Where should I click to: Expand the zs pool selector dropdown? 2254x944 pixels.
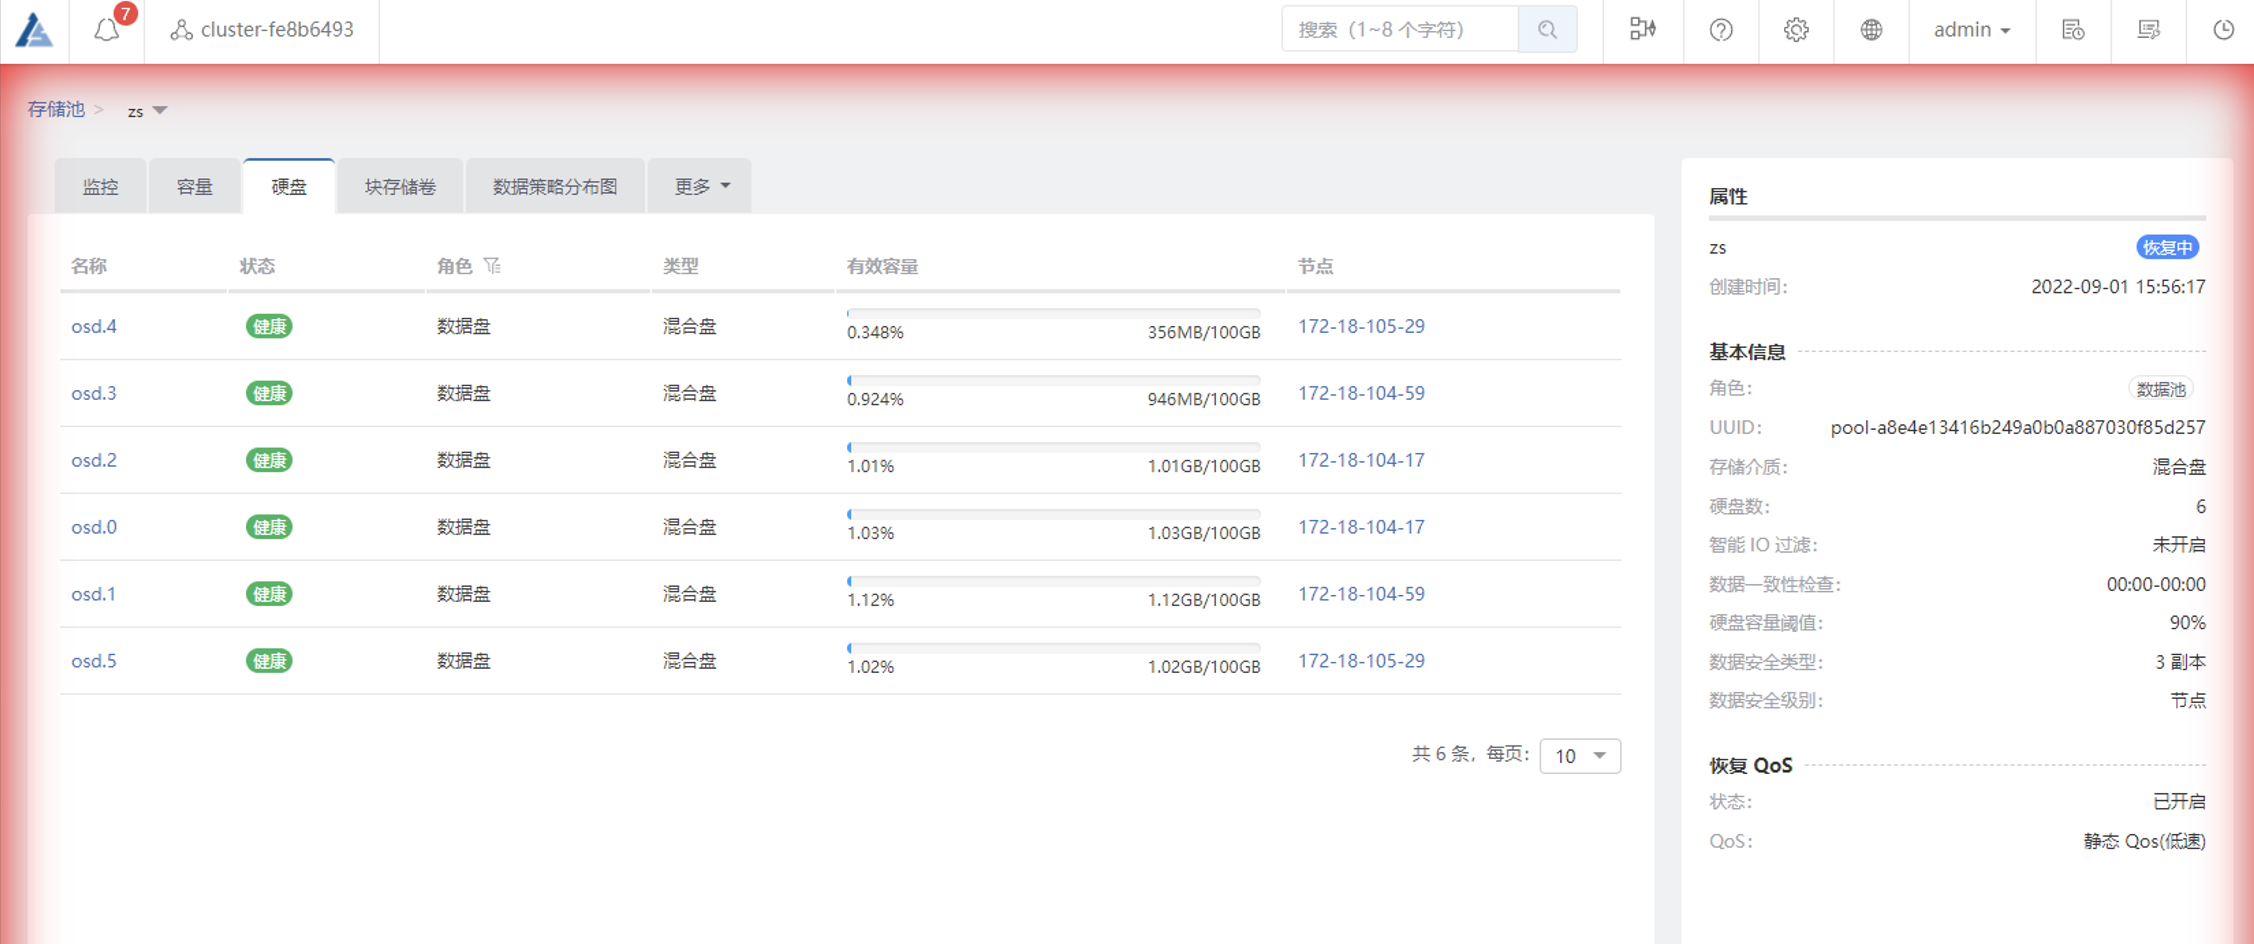[x=147, y=111]
